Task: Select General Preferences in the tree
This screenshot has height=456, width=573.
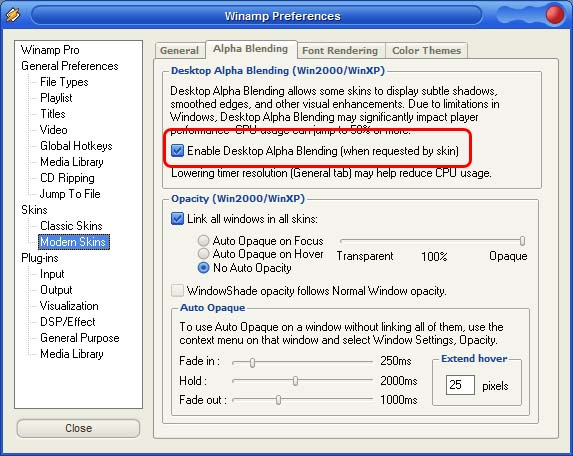Action: (x=70, y=66)
